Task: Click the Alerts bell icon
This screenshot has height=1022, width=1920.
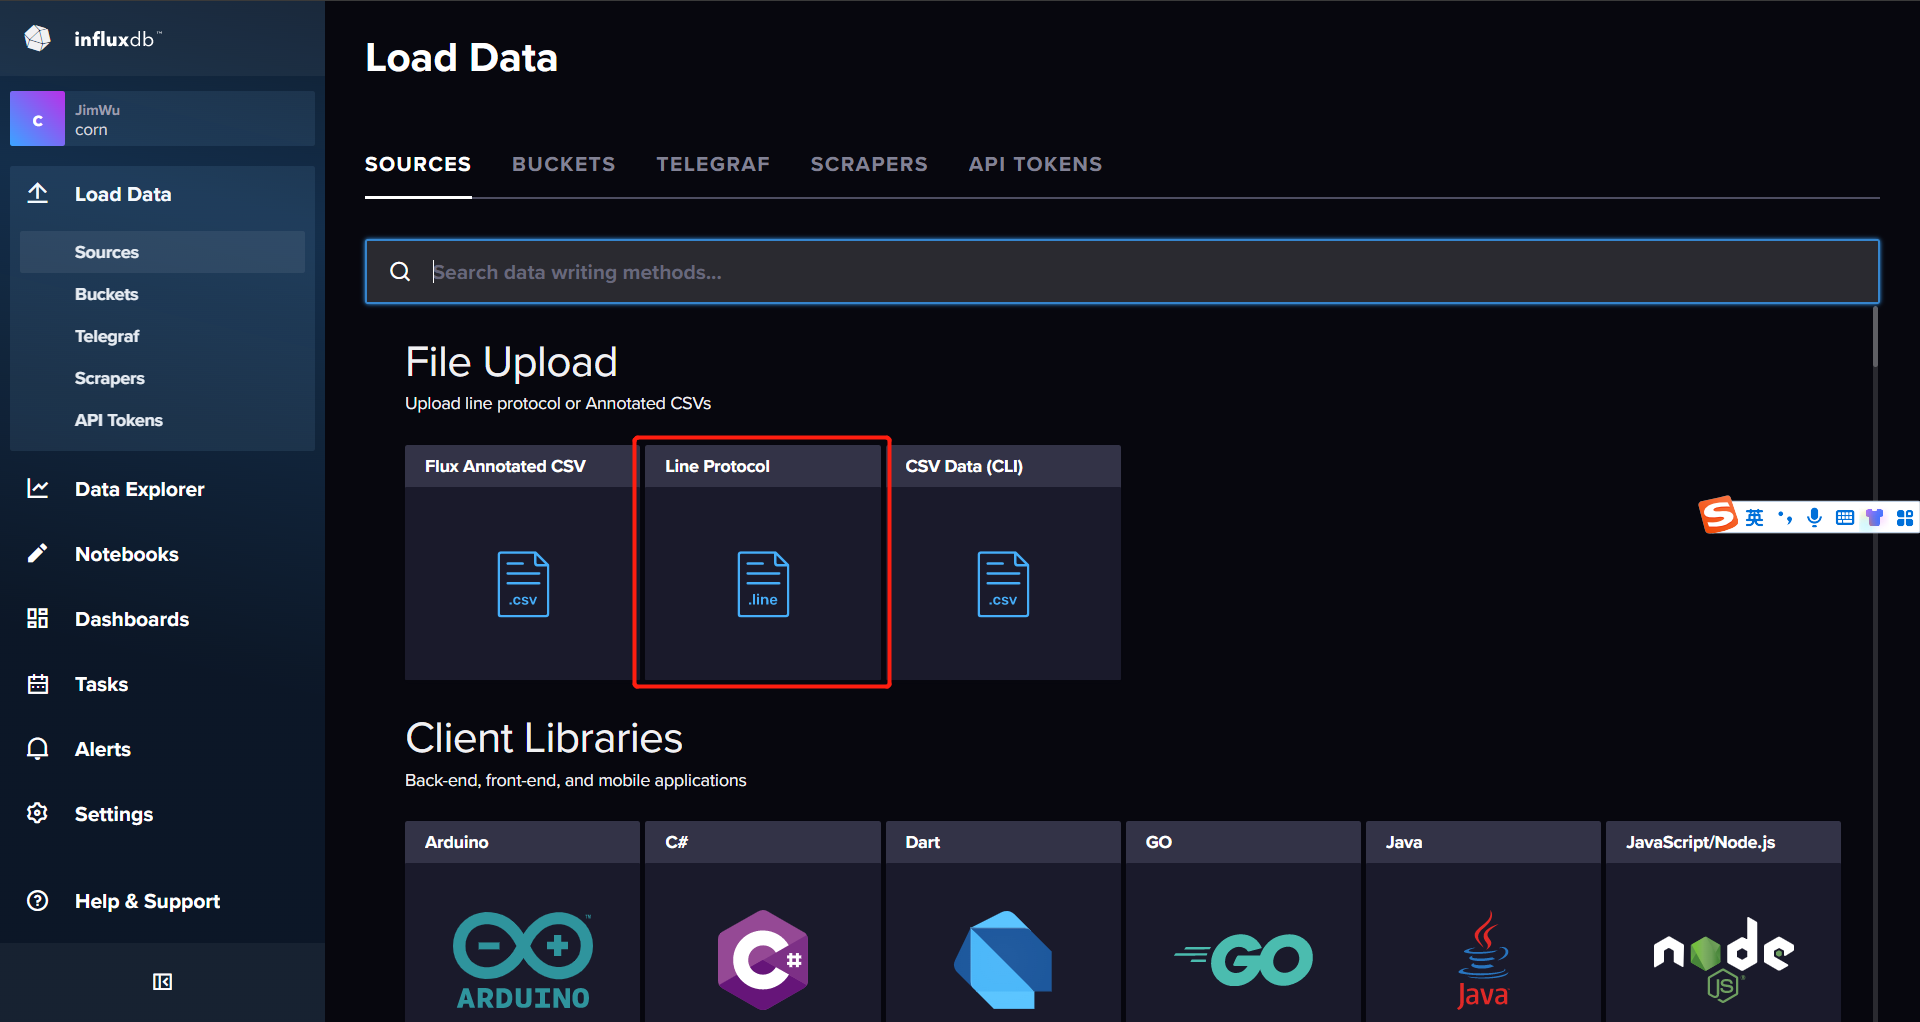Action: click(38, 749)
